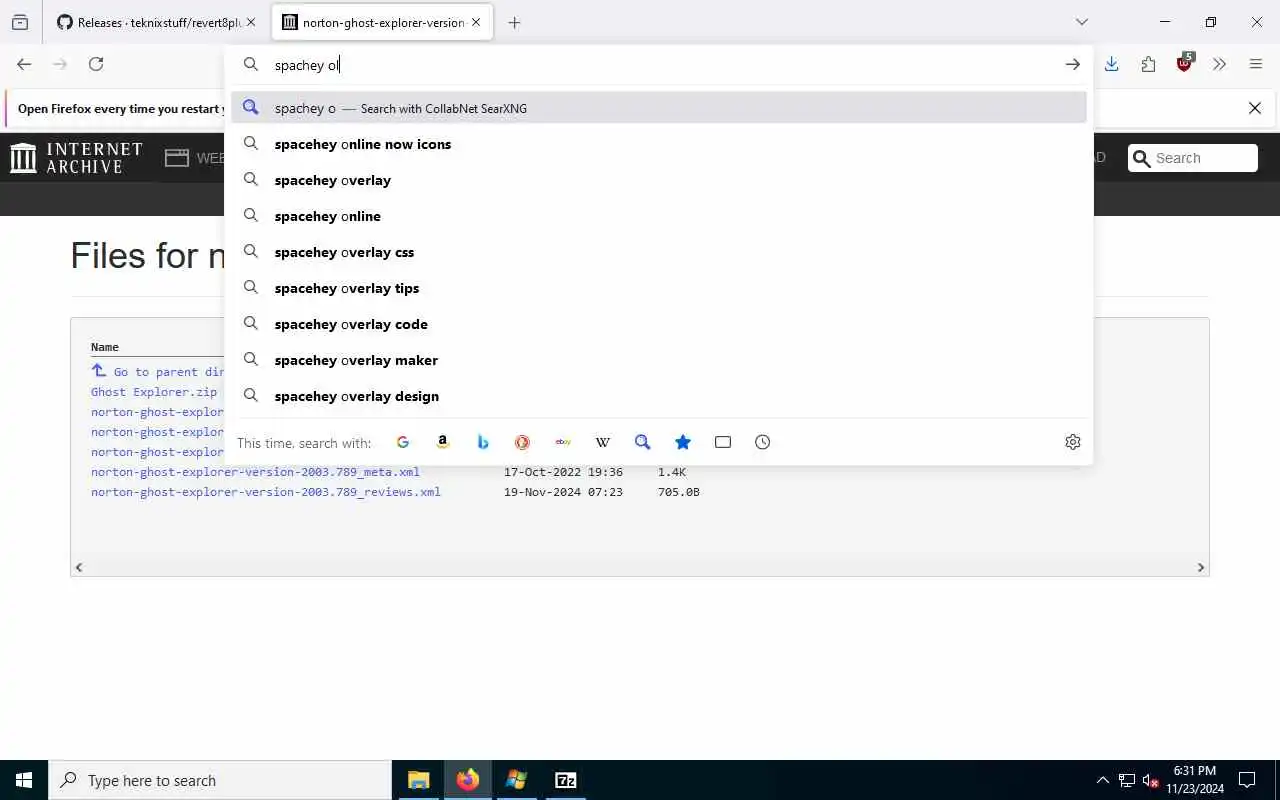
Task: Close the GitHub Releases tab
Action: 251,22
